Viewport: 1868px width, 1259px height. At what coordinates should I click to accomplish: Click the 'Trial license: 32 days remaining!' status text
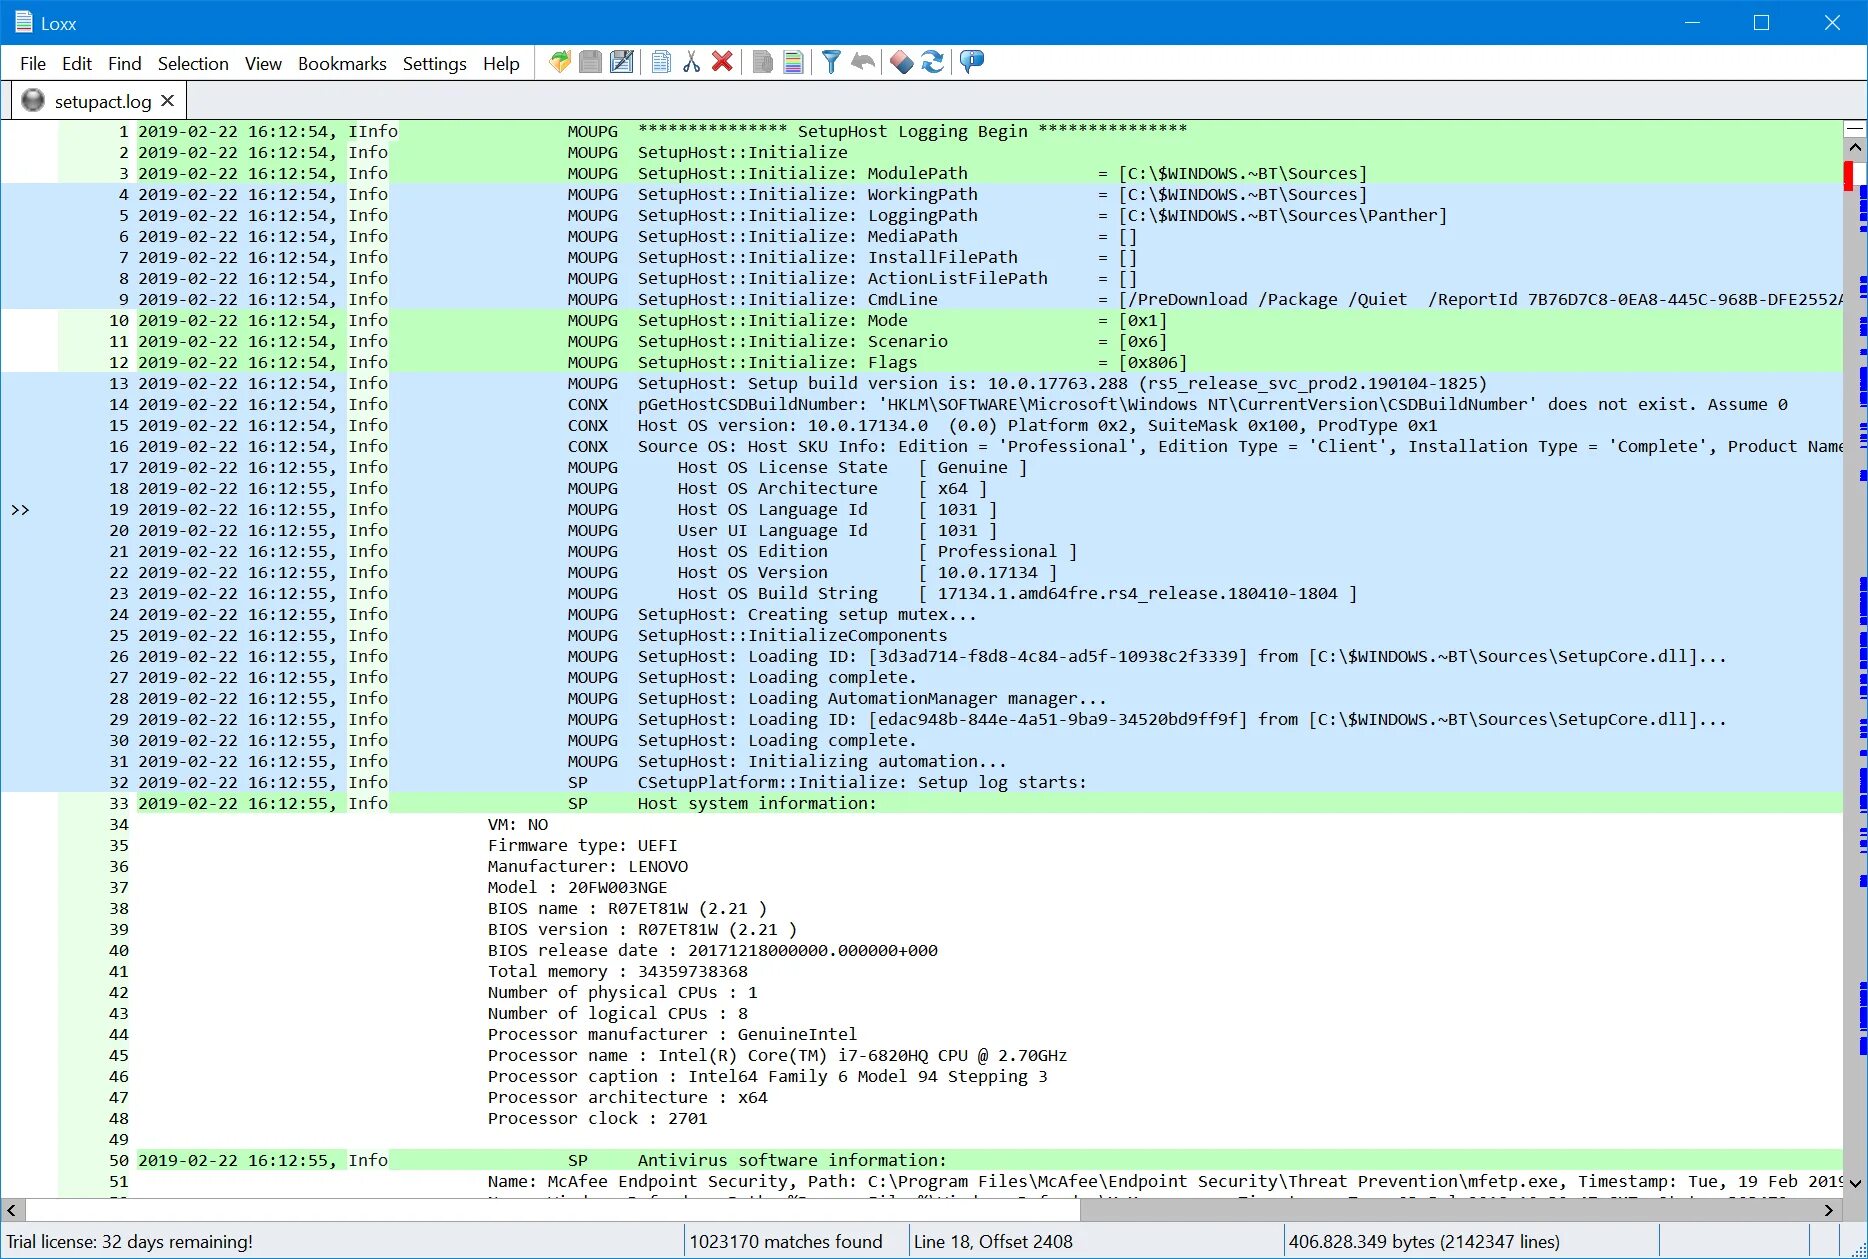click(x=130, y=1242)
